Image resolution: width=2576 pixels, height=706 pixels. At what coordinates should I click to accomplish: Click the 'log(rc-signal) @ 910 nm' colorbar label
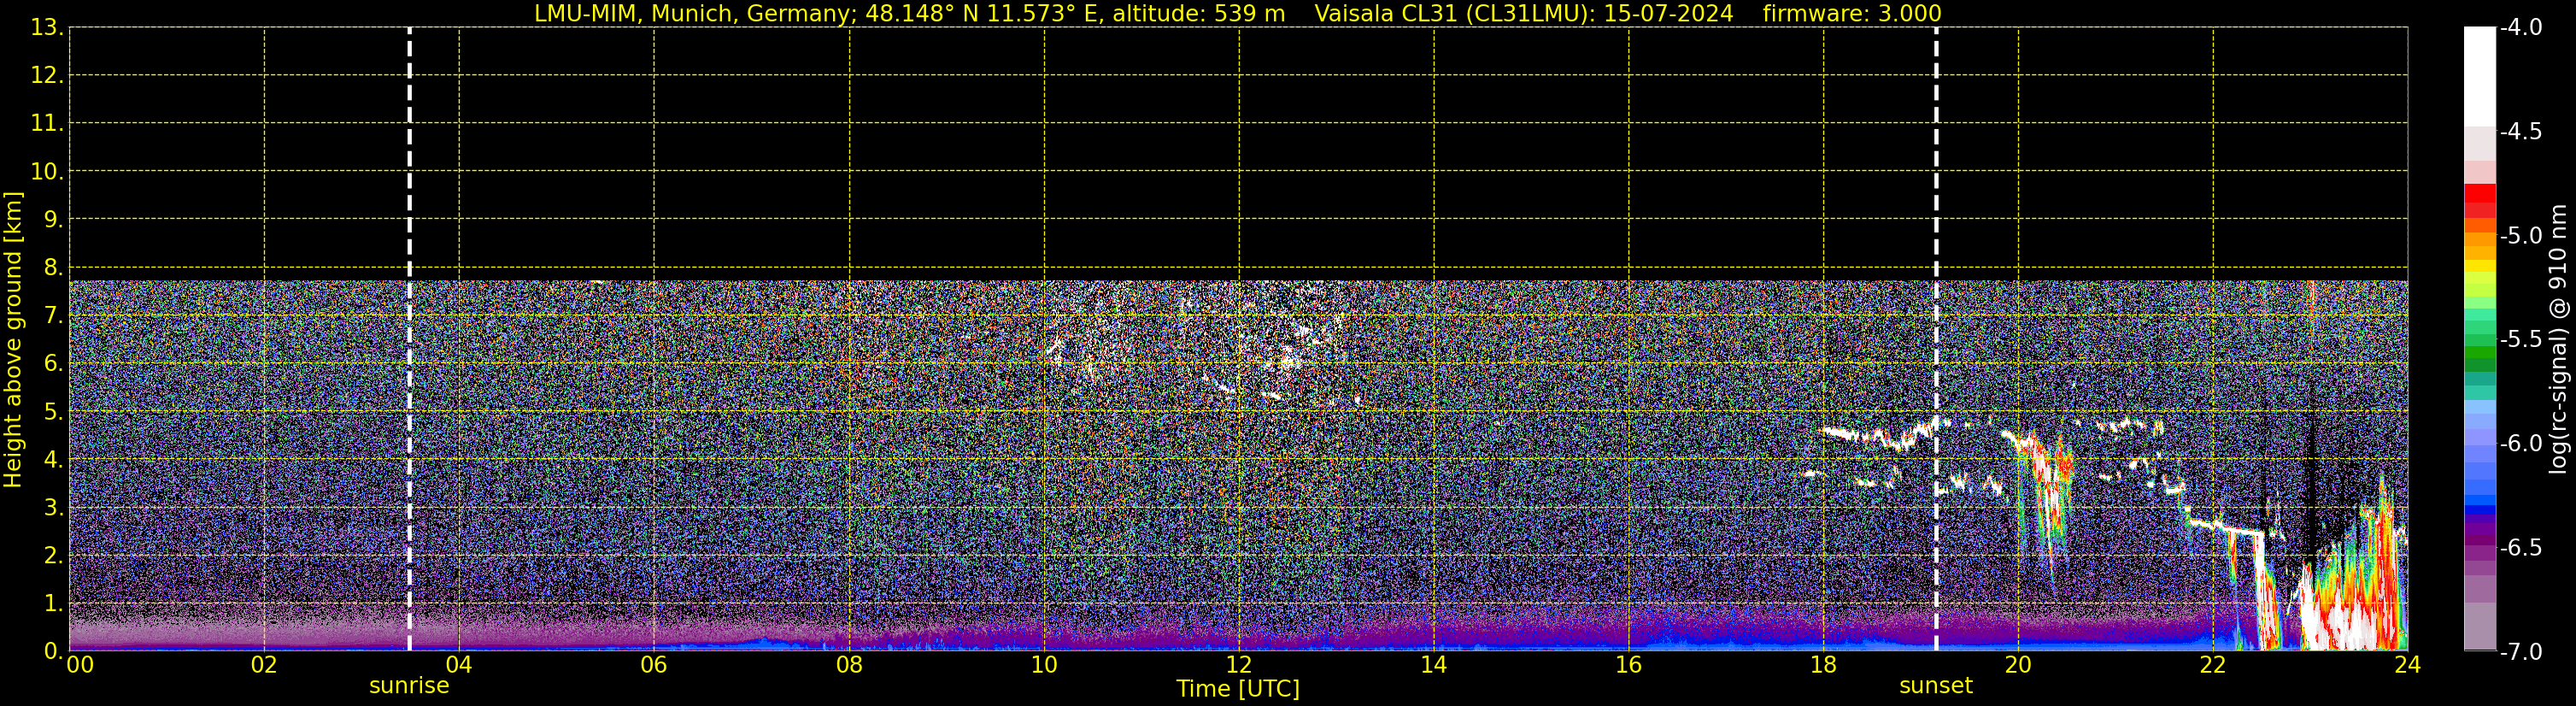click(2559, 339)
